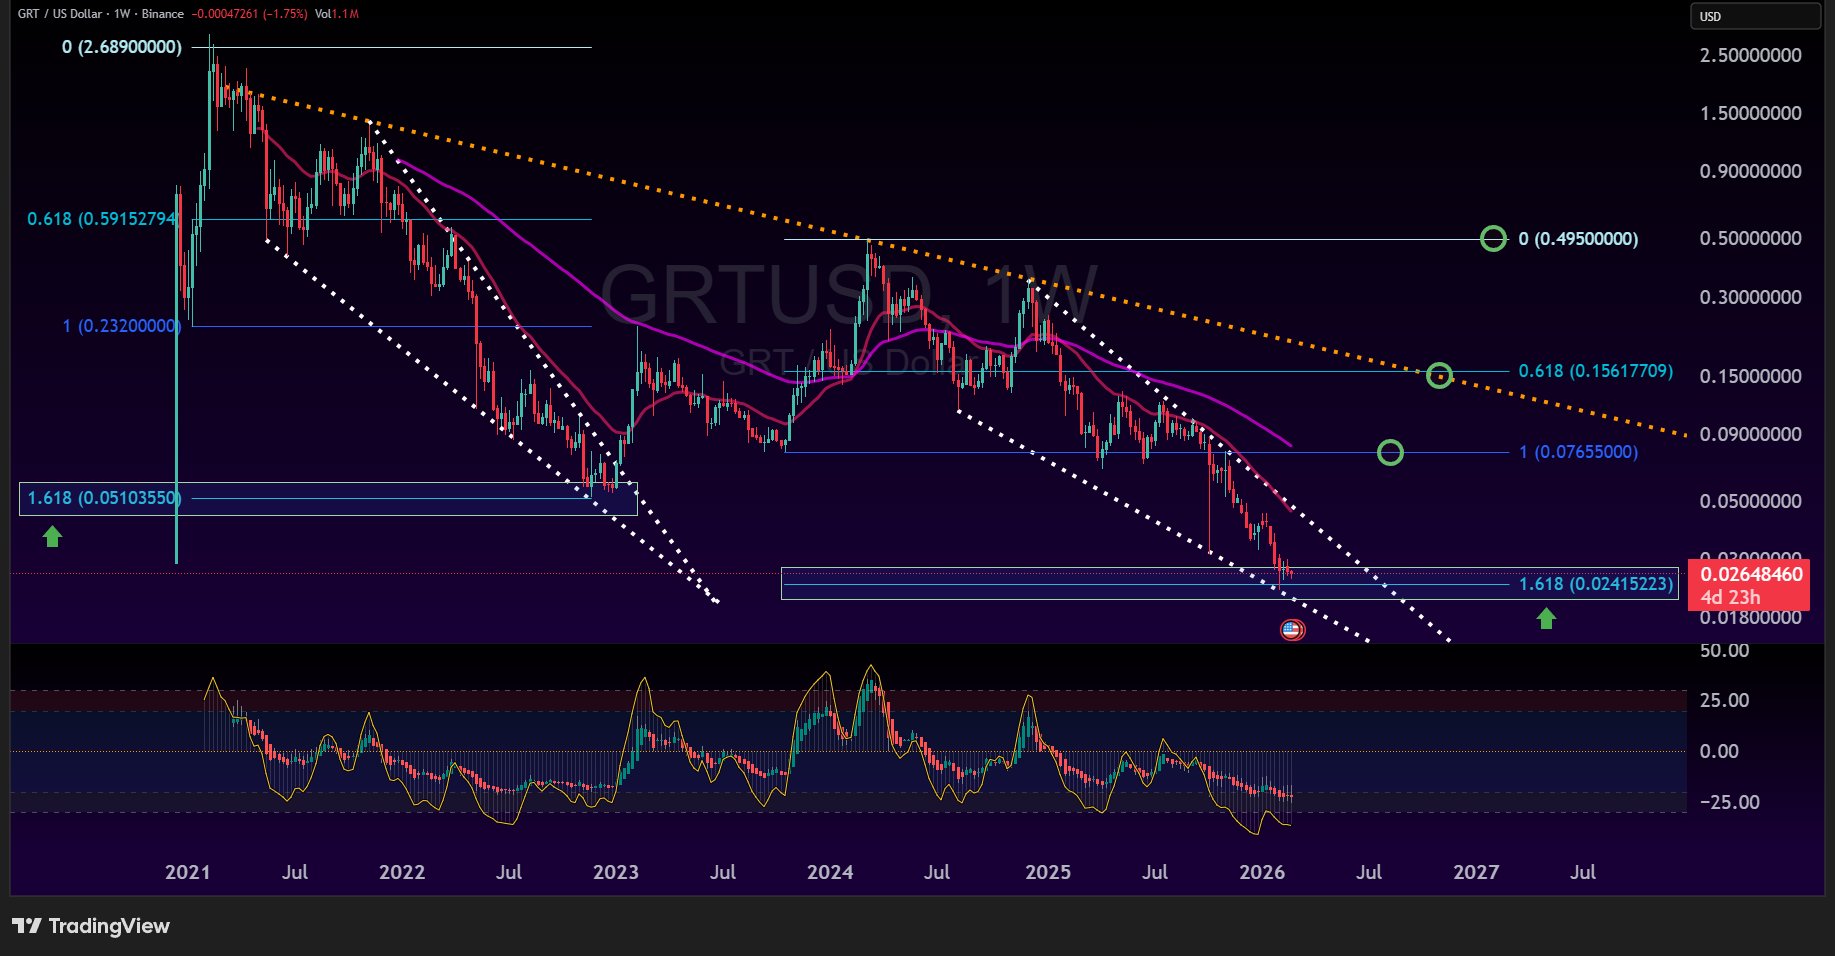Click green up arrow below 0.02415223 box
The width and height of the screenshot is (1835, 956).
click(1546, 620)
